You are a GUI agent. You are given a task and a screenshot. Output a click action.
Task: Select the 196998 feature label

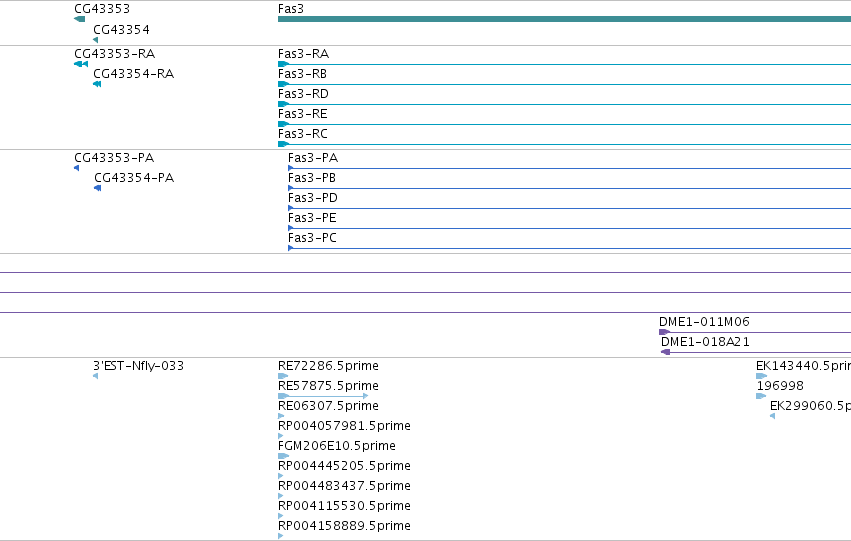click(780, 386)
